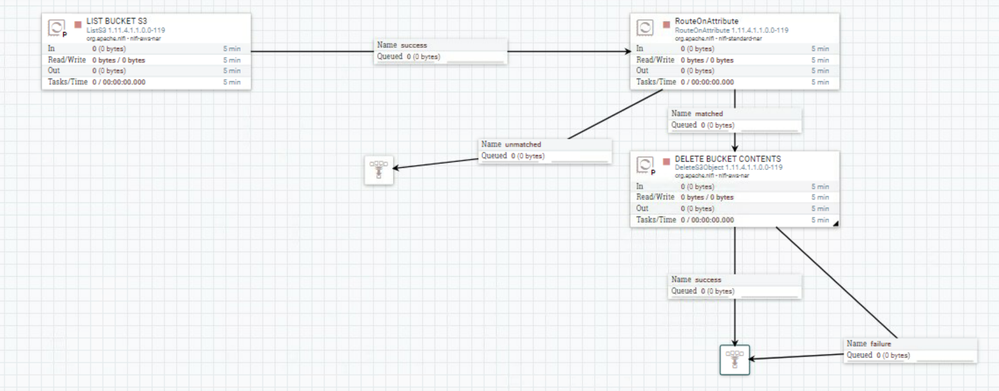Click the Out row of RouteOnAttribute
The height and width of the screenshot is (391, 999).
tap(735, 71)
